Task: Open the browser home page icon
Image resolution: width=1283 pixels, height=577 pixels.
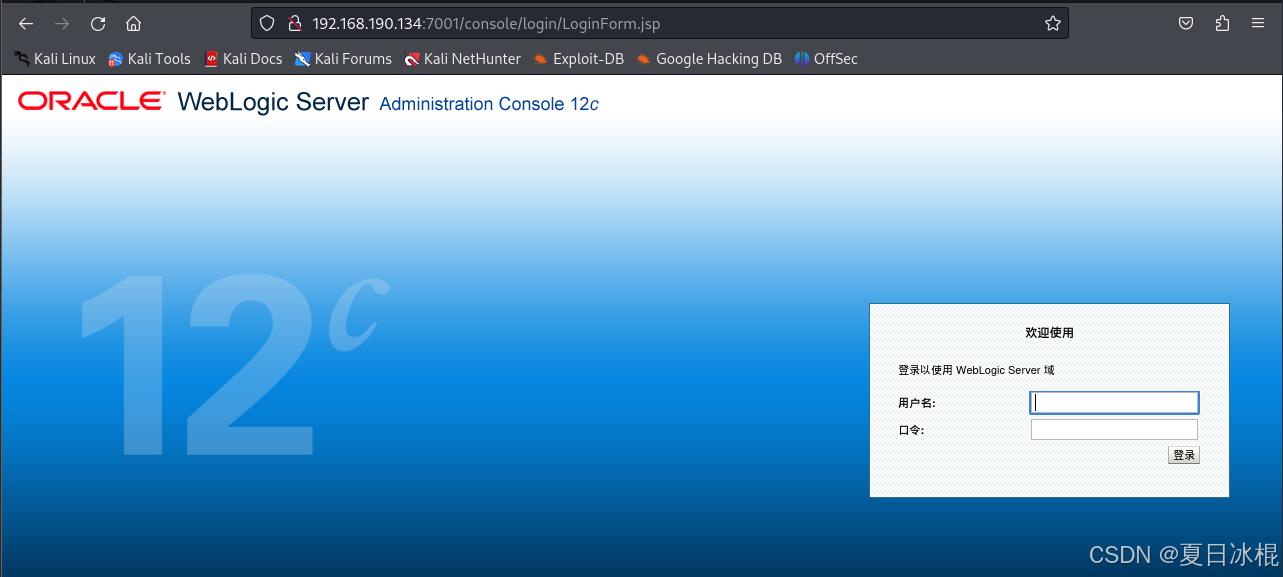Action: click(134, 23)
